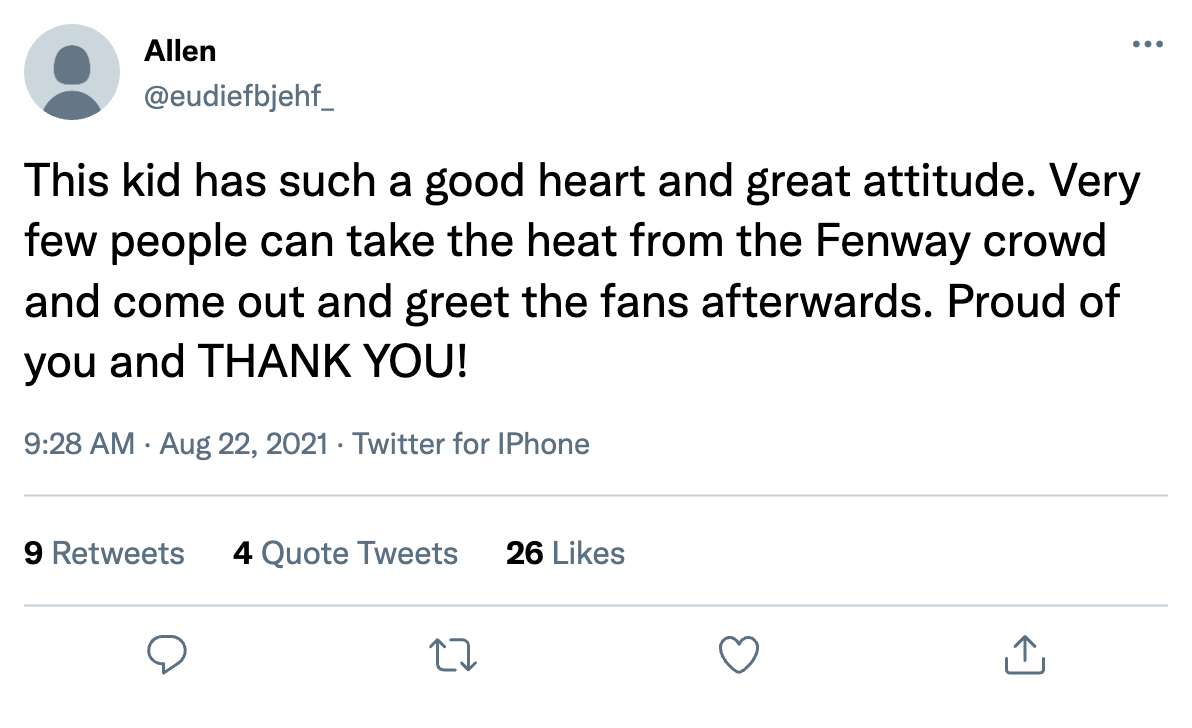The image size is (1192, 728).
Task: View the Quote Tweets label
Action: 359,554
